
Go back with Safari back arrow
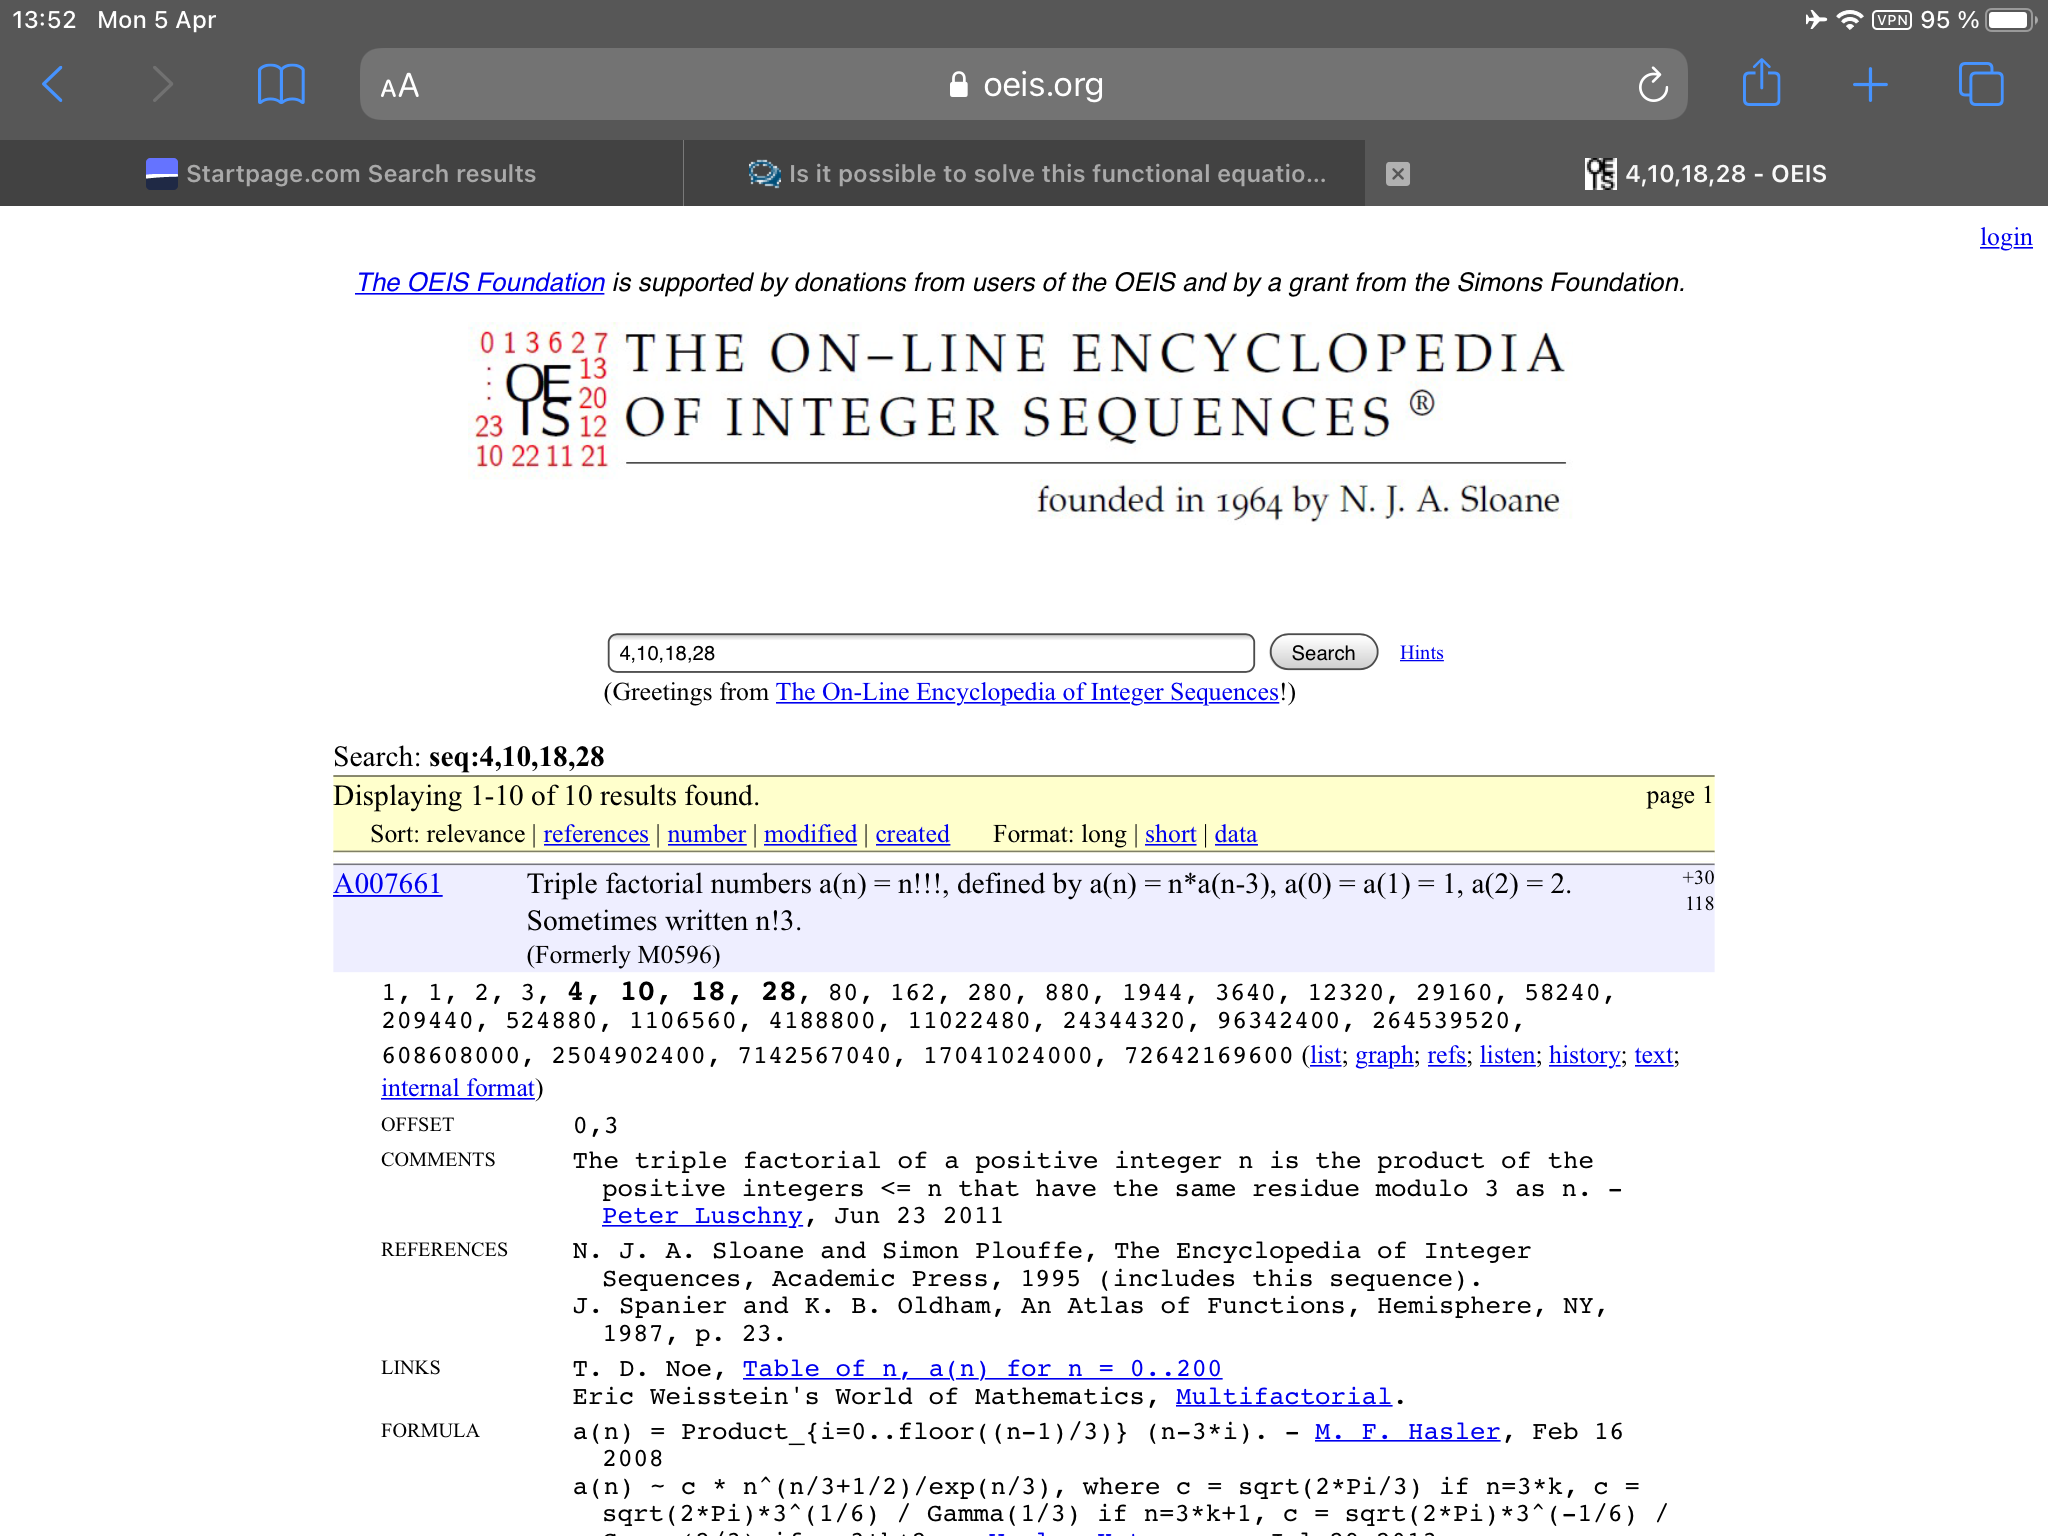click(x=54, y=85)
